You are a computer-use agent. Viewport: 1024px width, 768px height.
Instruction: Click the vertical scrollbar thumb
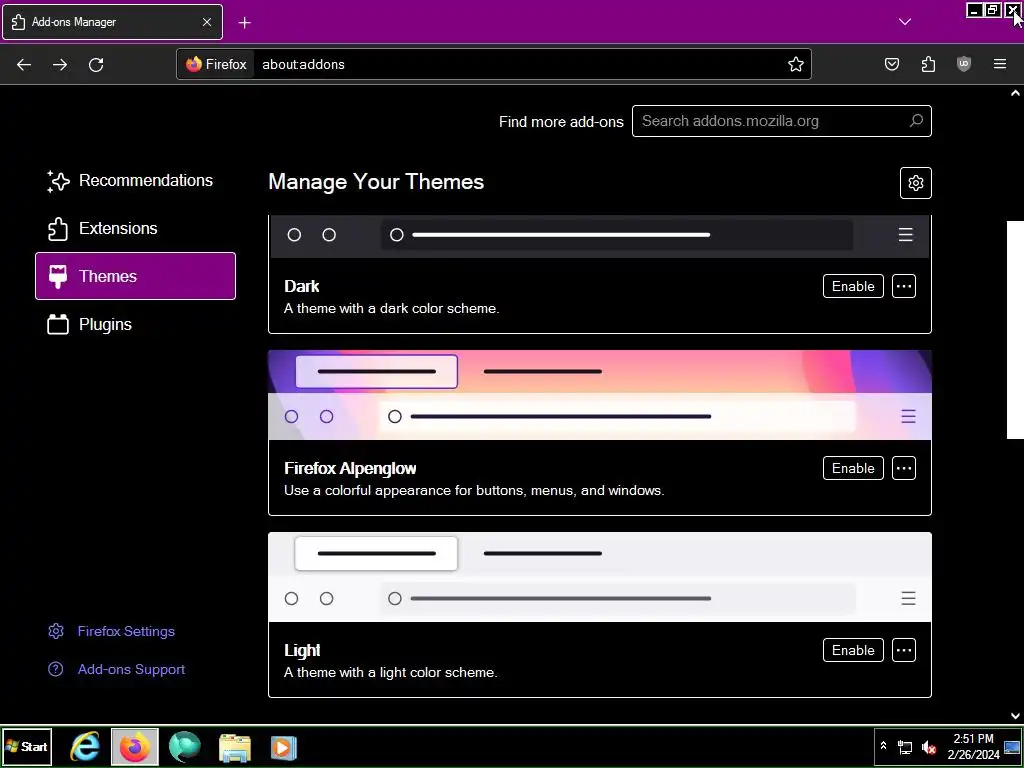click(1015, 330)
